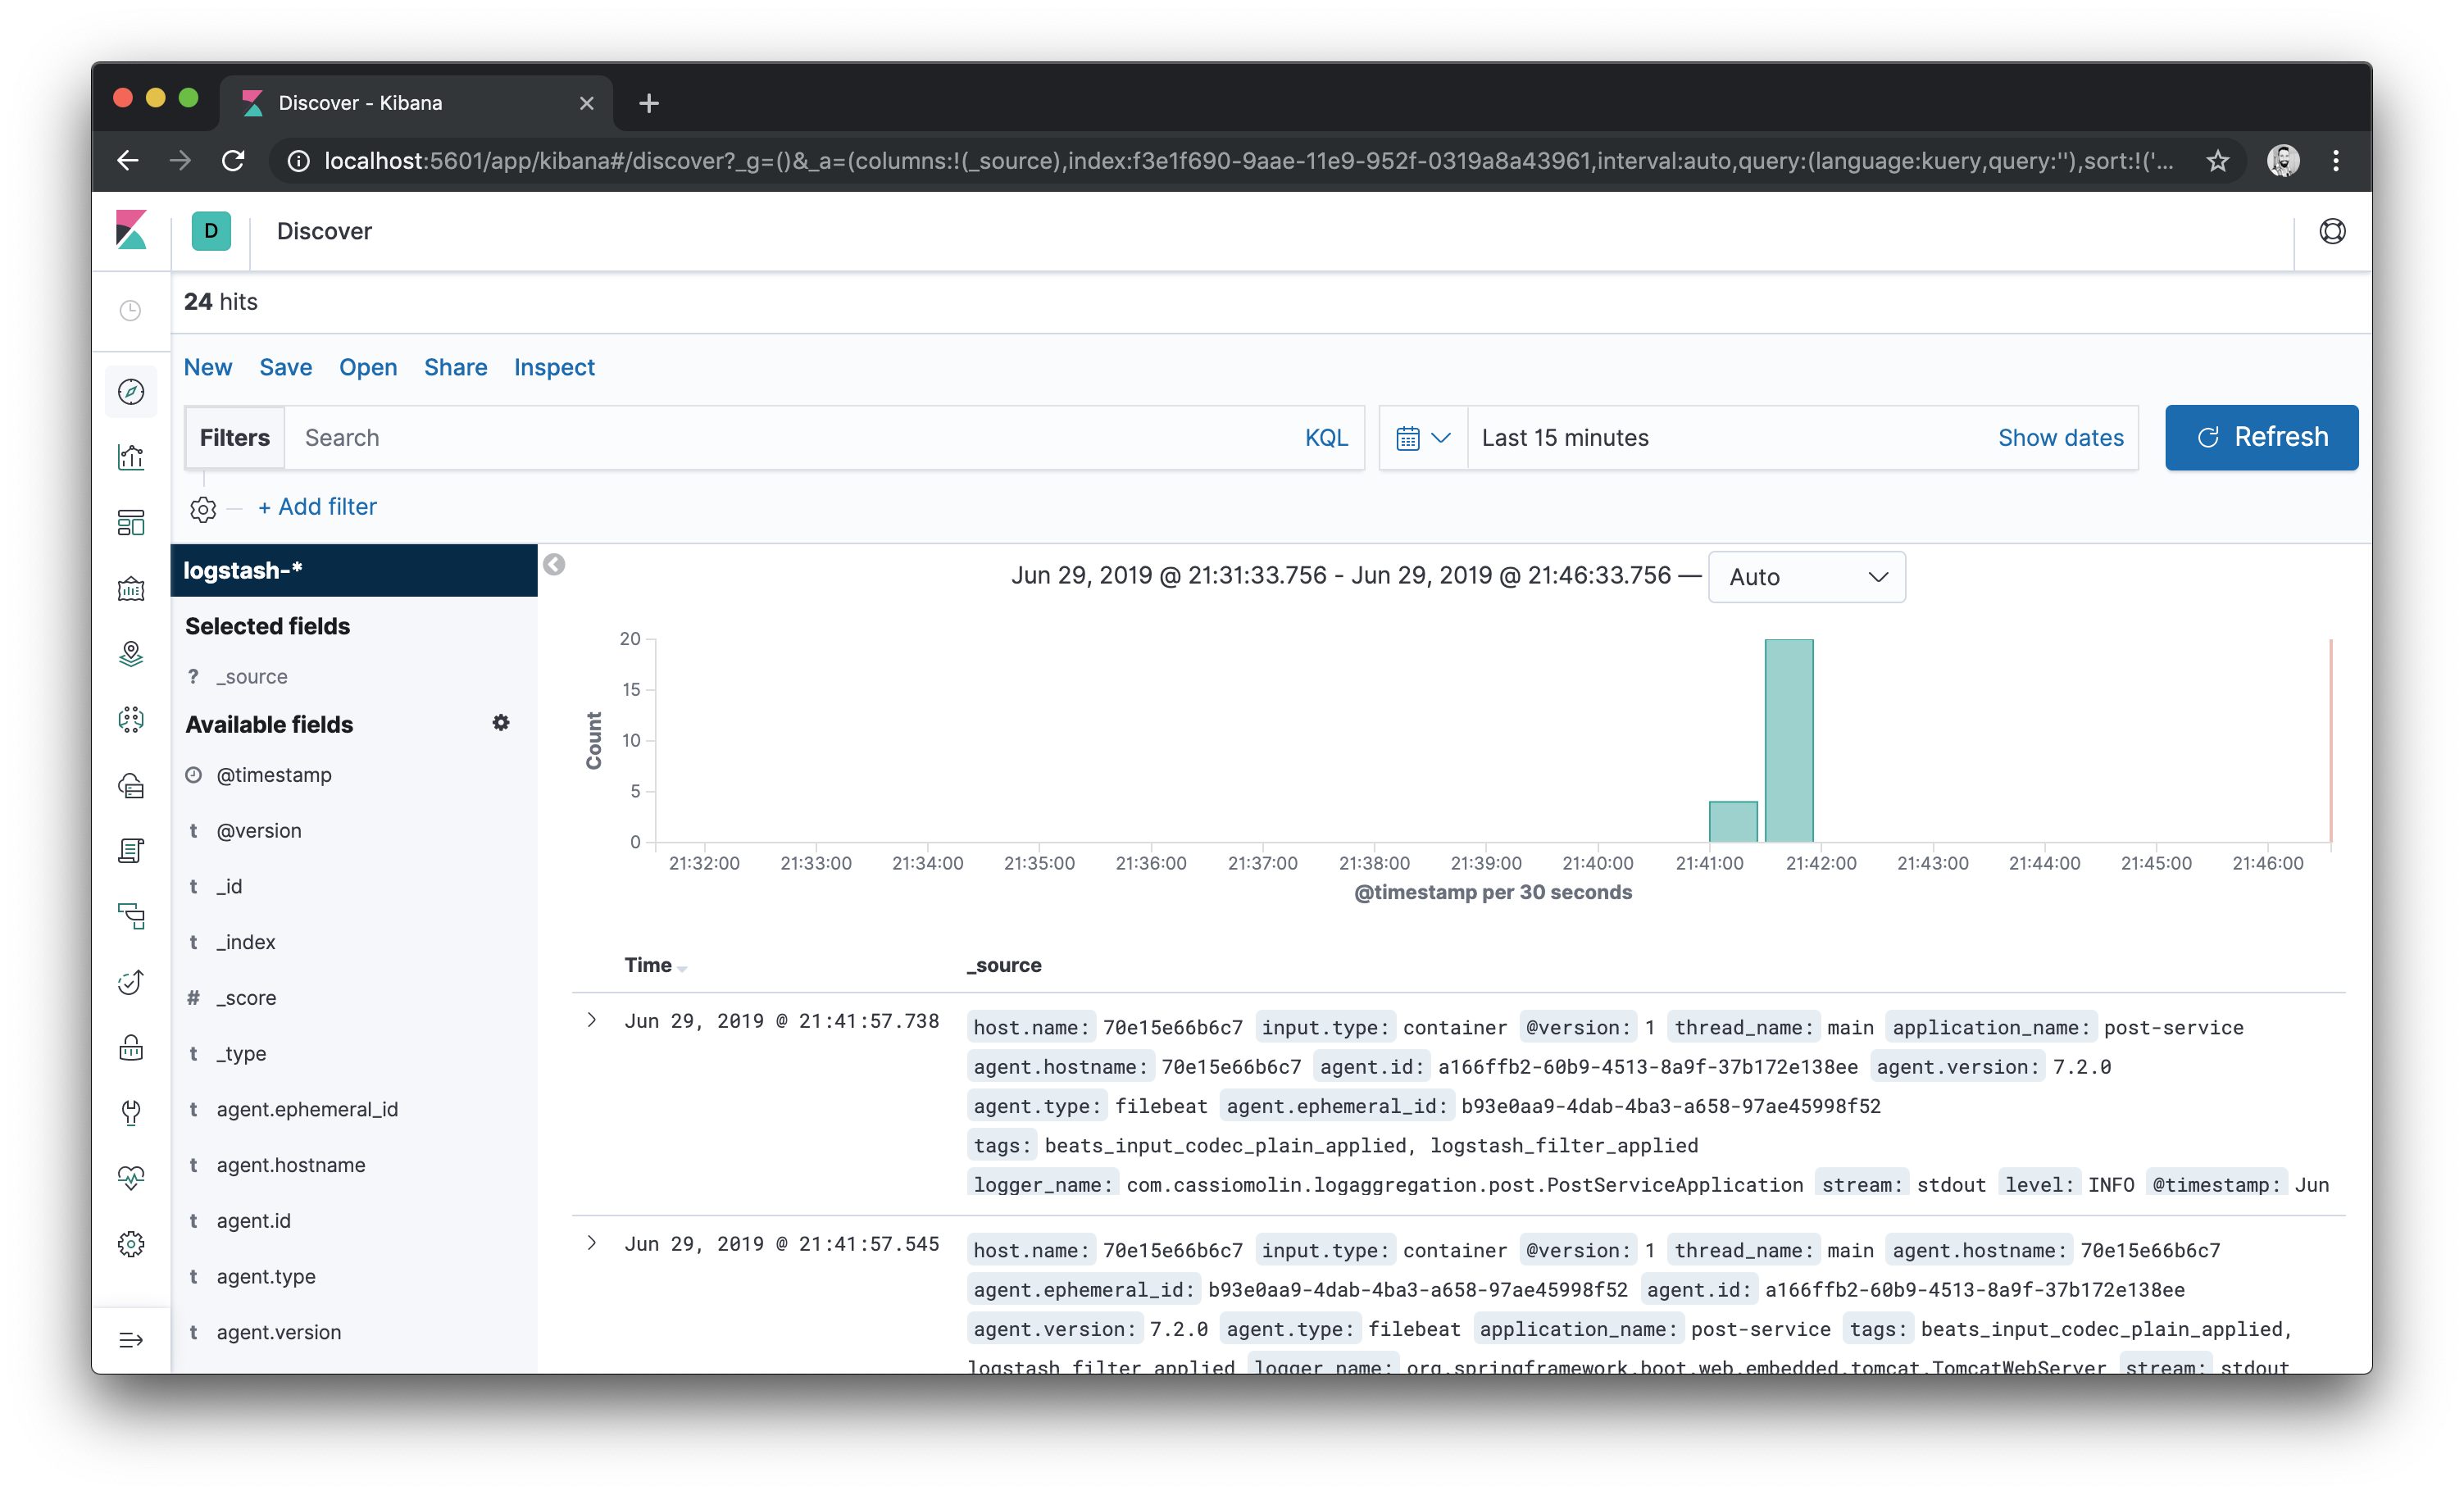
Task: Click the Refresh button
Action: point(2262,438)
